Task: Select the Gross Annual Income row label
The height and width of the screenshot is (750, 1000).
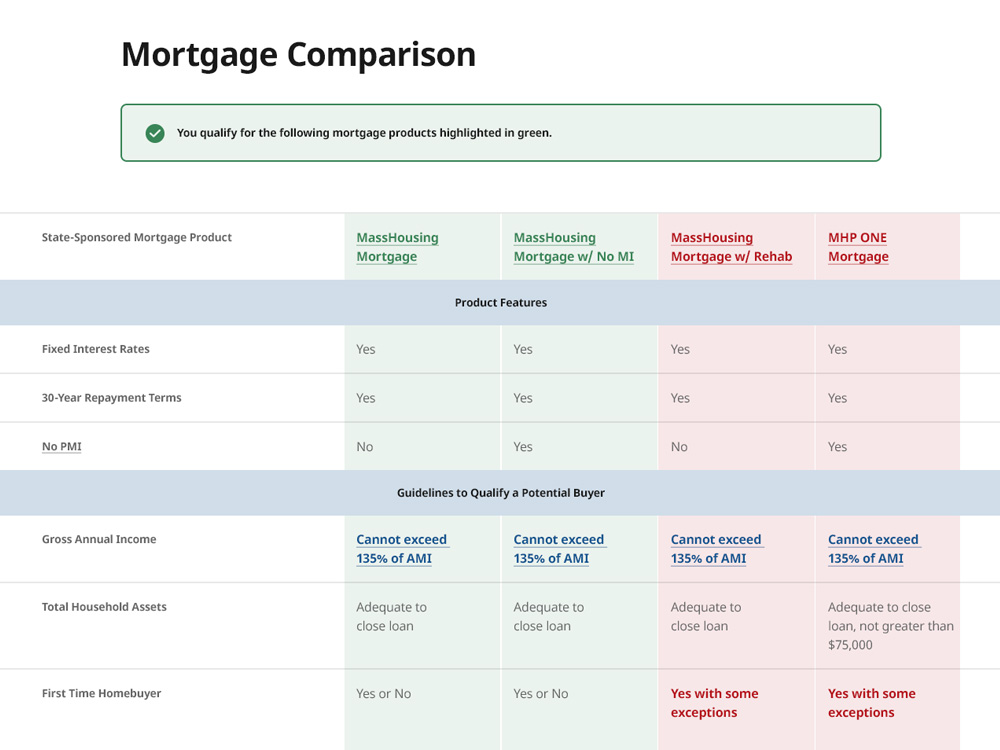Action: click(x=99, y=539)
